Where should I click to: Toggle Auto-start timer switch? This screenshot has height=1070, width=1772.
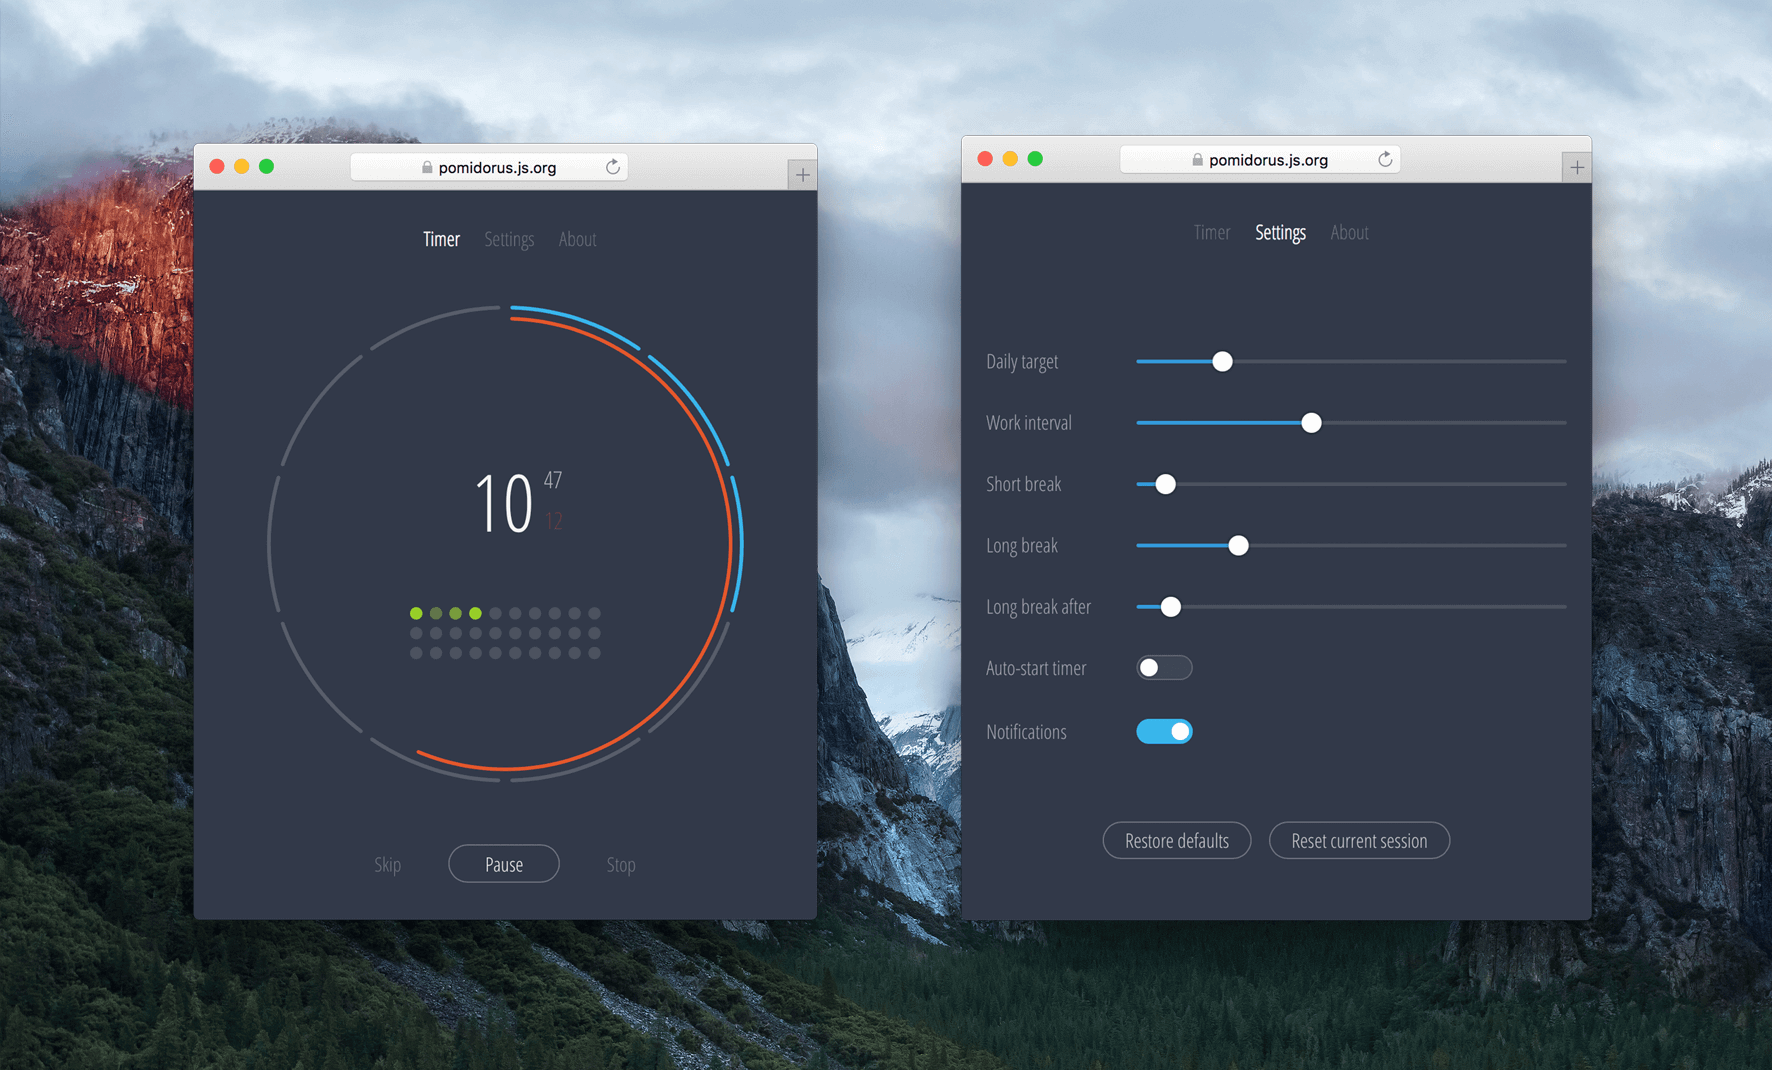[1164, 668]
